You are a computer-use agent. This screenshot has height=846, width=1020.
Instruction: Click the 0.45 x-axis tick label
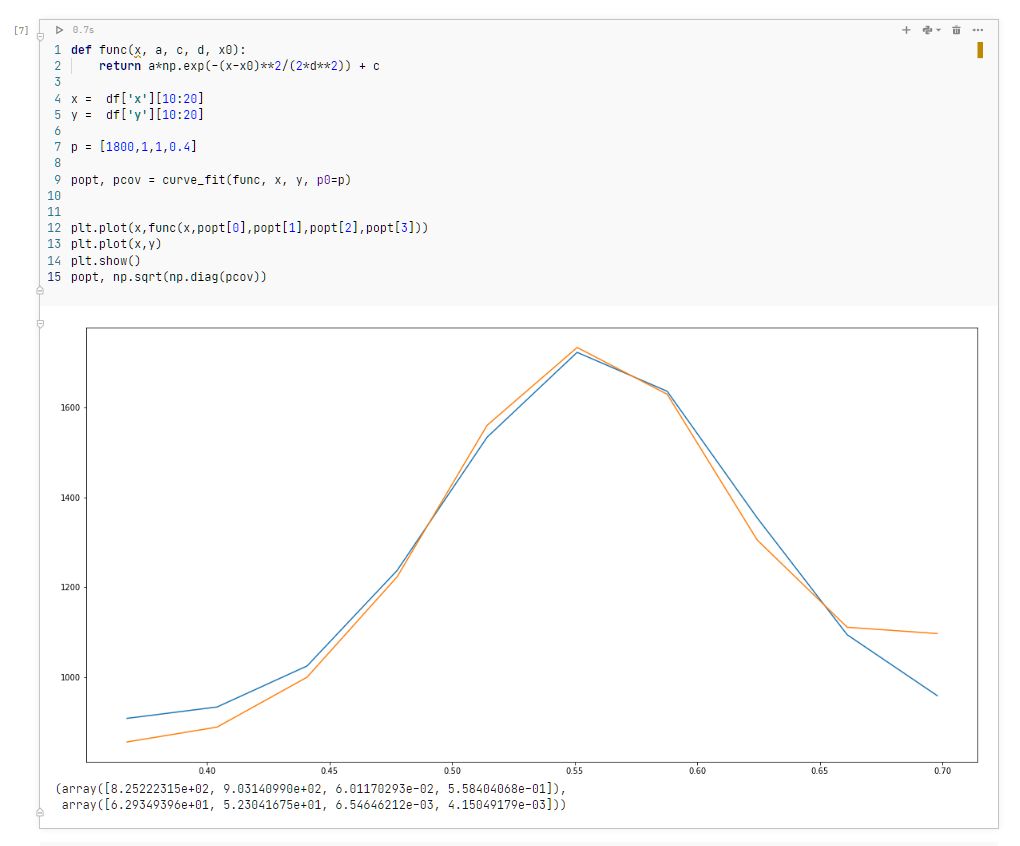click(329, 771)
